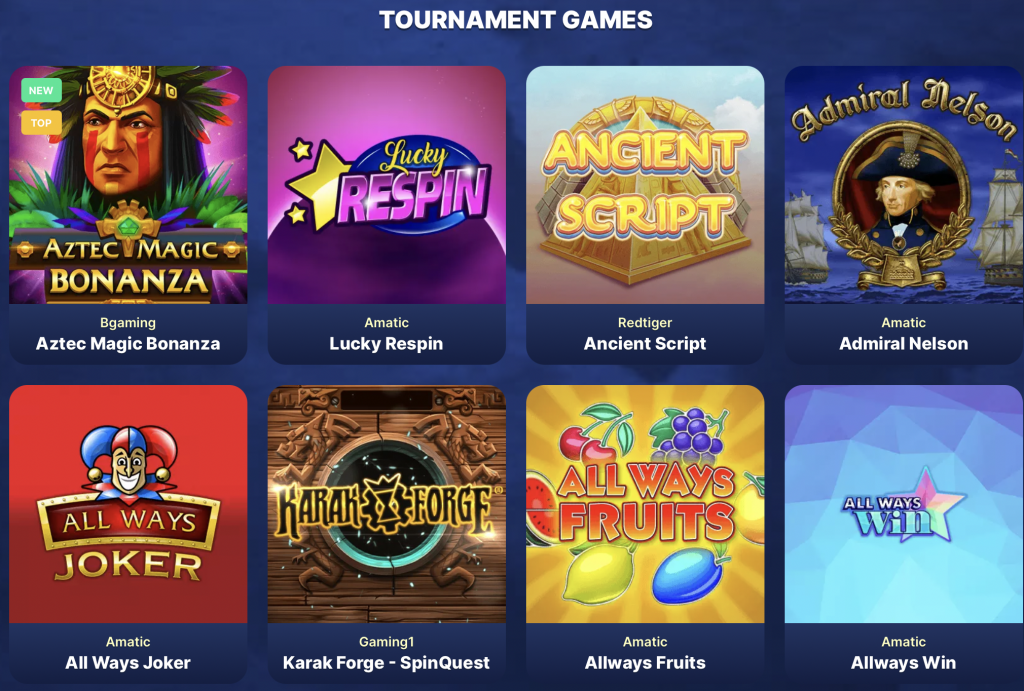The height and width of the screenshot is (691, 1024).
Task: Click the Admiral Nelson title text
Action: click(904, 344)
